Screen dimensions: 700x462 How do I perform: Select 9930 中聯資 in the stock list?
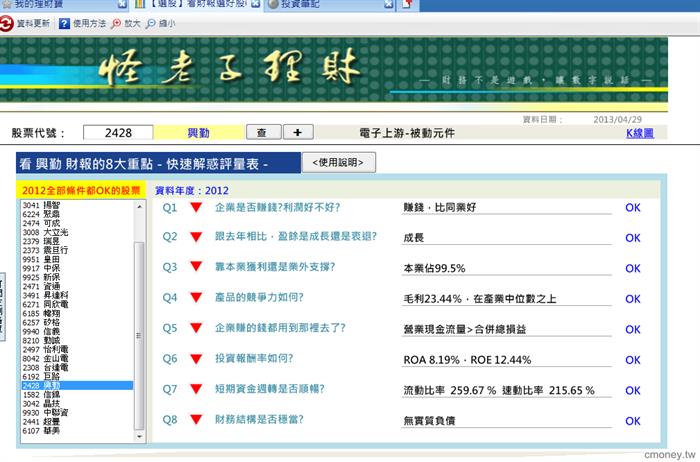pyautogui.click(x=78, y=412)
